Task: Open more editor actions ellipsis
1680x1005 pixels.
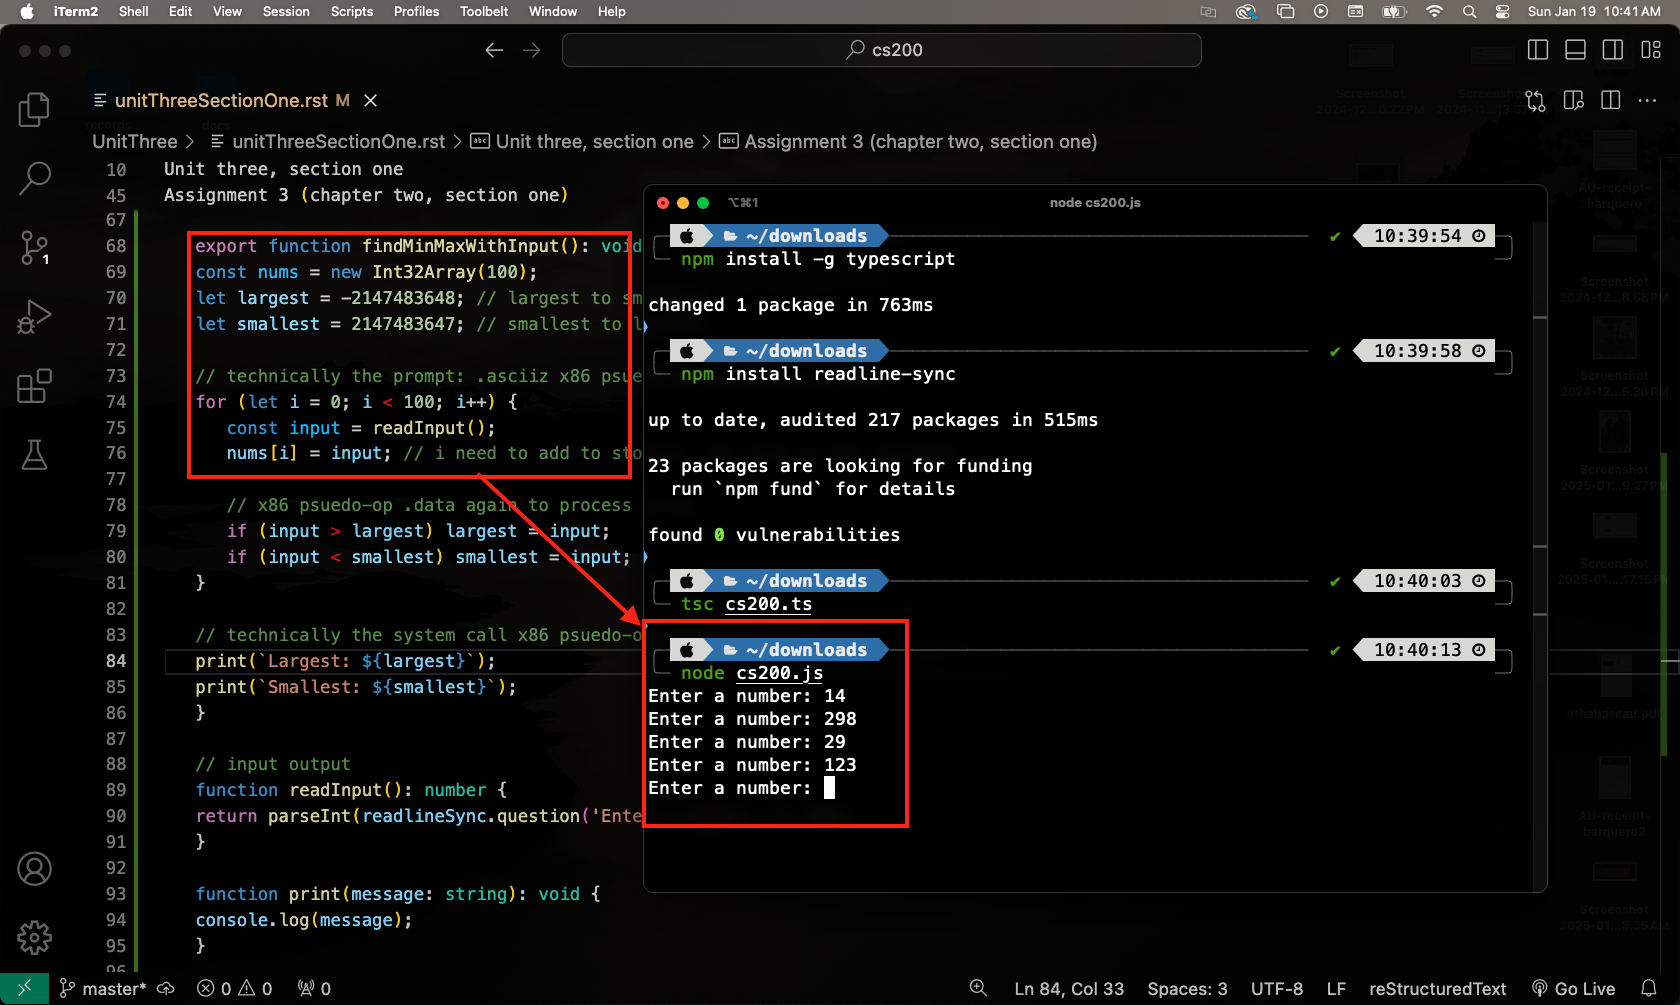Action: [x=1647, y=100]
